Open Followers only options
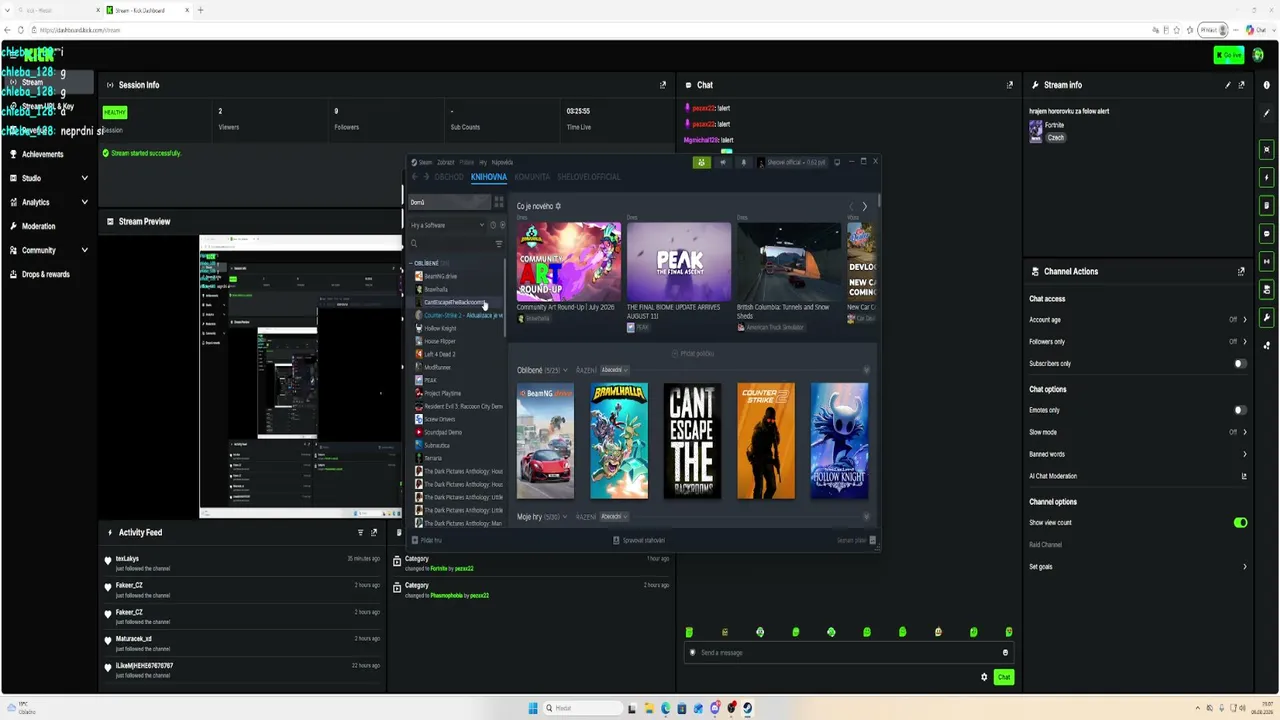 (1138, 342)
